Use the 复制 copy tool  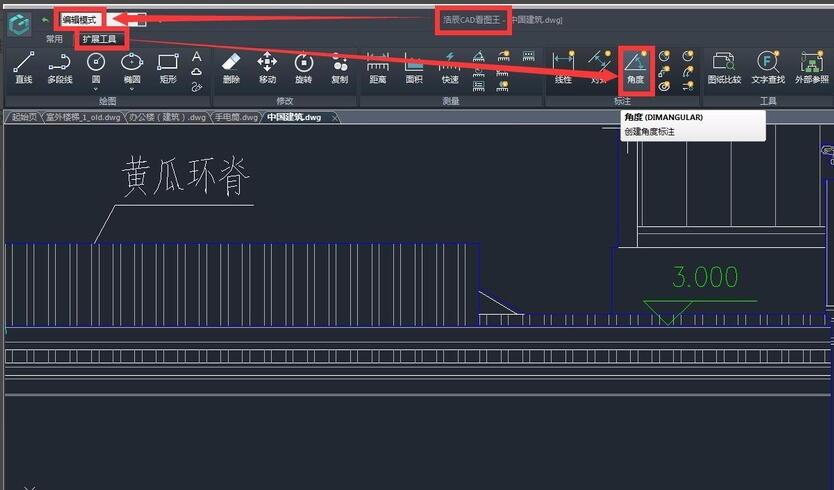(x=339, y=67)
